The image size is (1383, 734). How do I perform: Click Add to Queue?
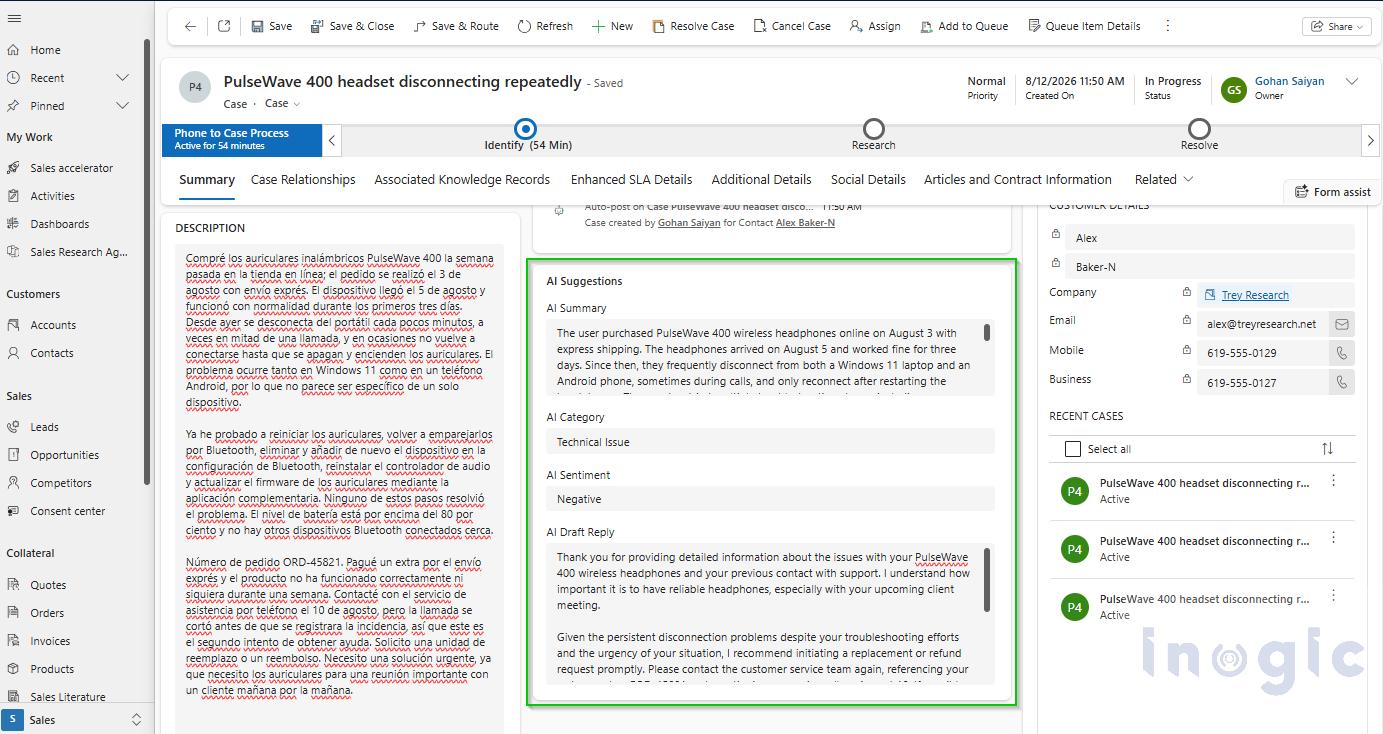(x=964, y=26)
